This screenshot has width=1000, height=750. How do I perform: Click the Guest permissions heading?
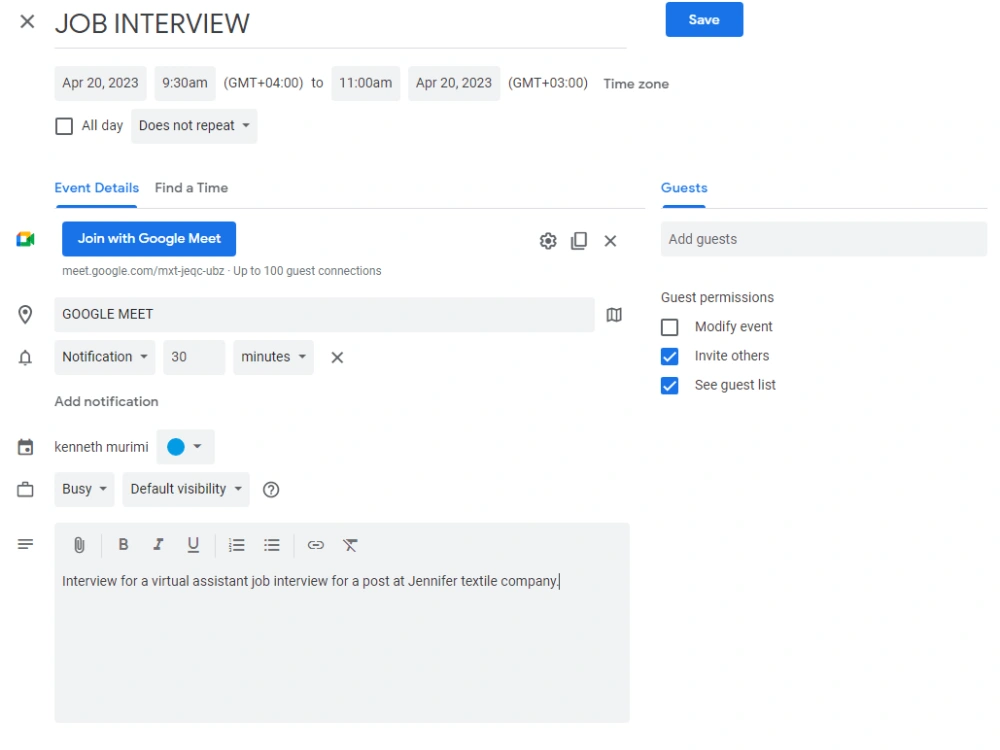[717, 298]
